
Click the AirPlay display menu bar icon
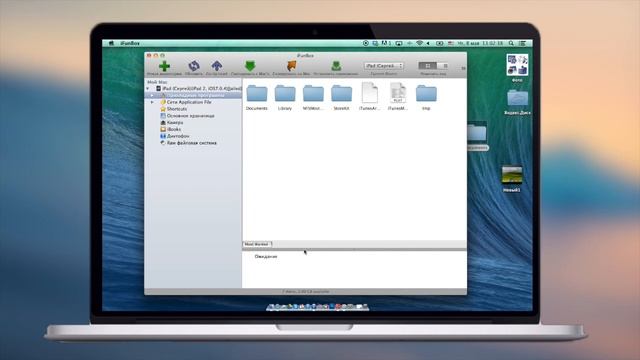399,43
